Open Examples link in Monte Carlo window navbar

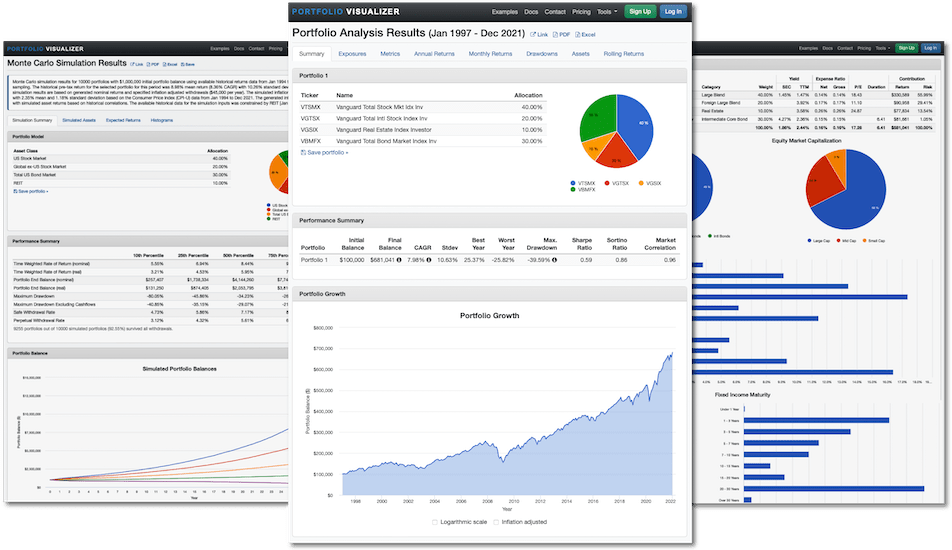pos(220,49)
